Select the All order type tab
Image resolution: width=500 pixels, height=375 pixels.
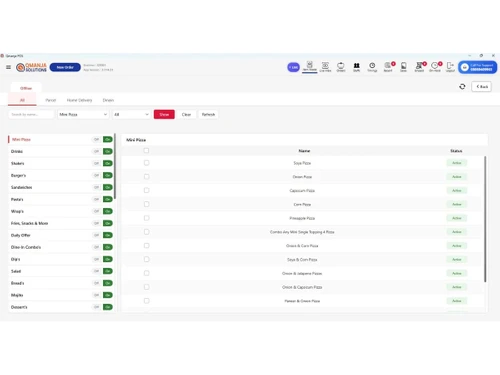(x=22, y=100)
